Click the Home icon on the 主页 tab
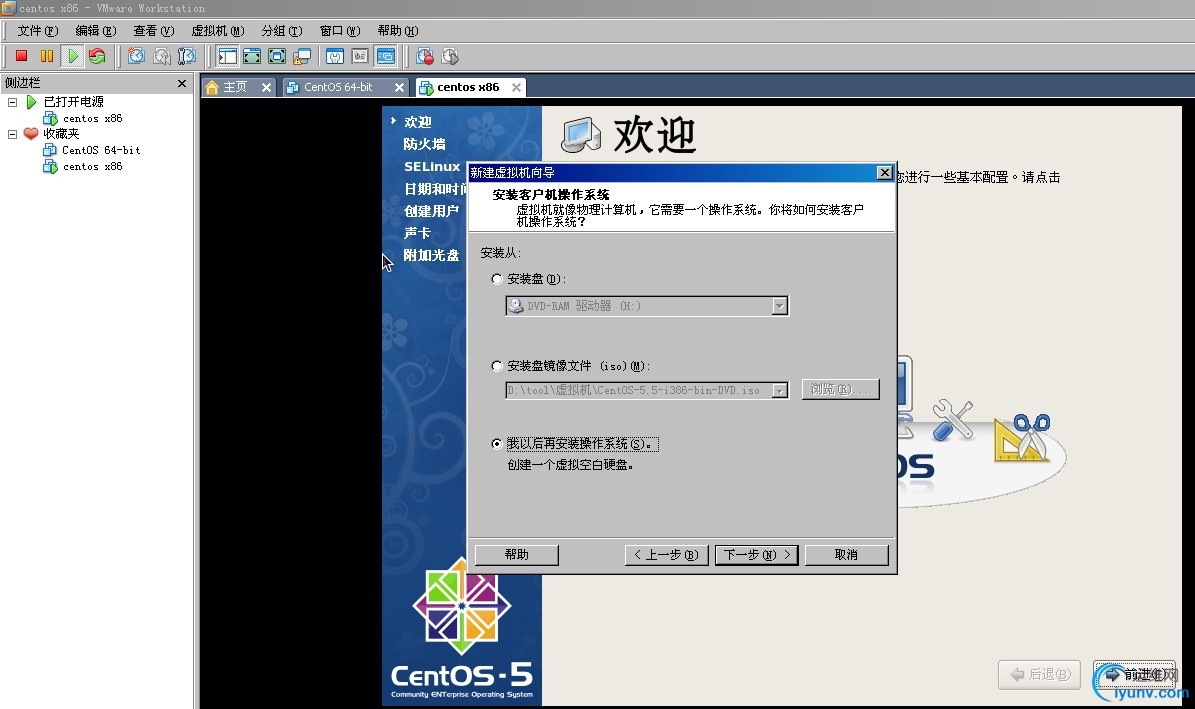The height and width of the screenshot is (709, 1195). (213, 87)
